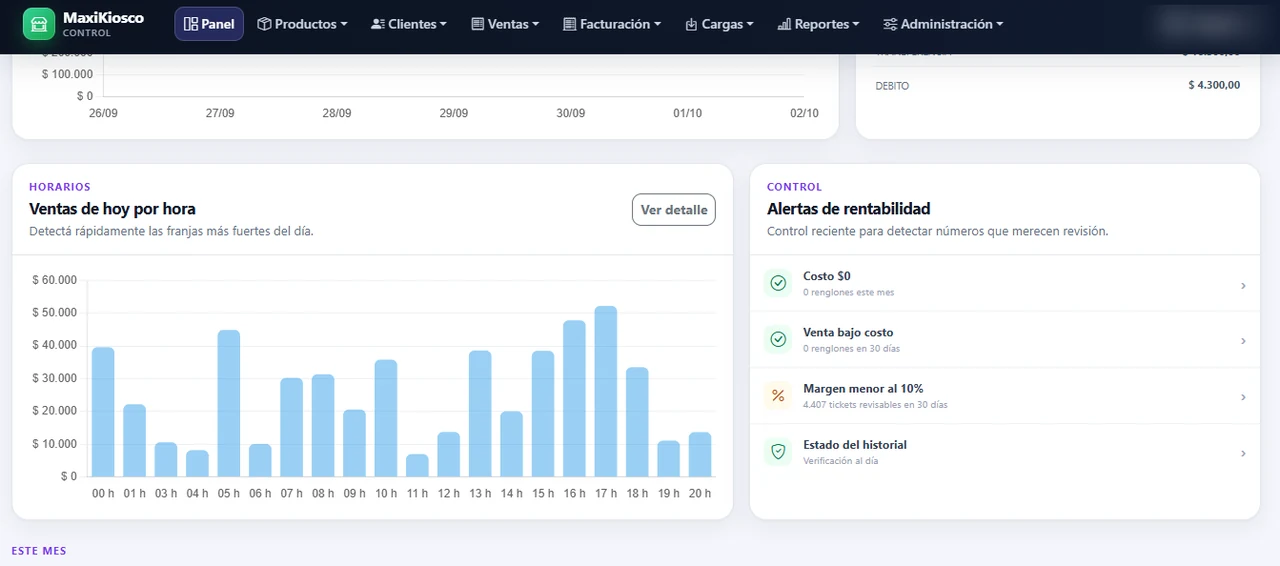Viewport: 1280px width, 566px height.
Task: Click the 4.407 tickets revisables subtitle
Action: (x=875, y=405)
